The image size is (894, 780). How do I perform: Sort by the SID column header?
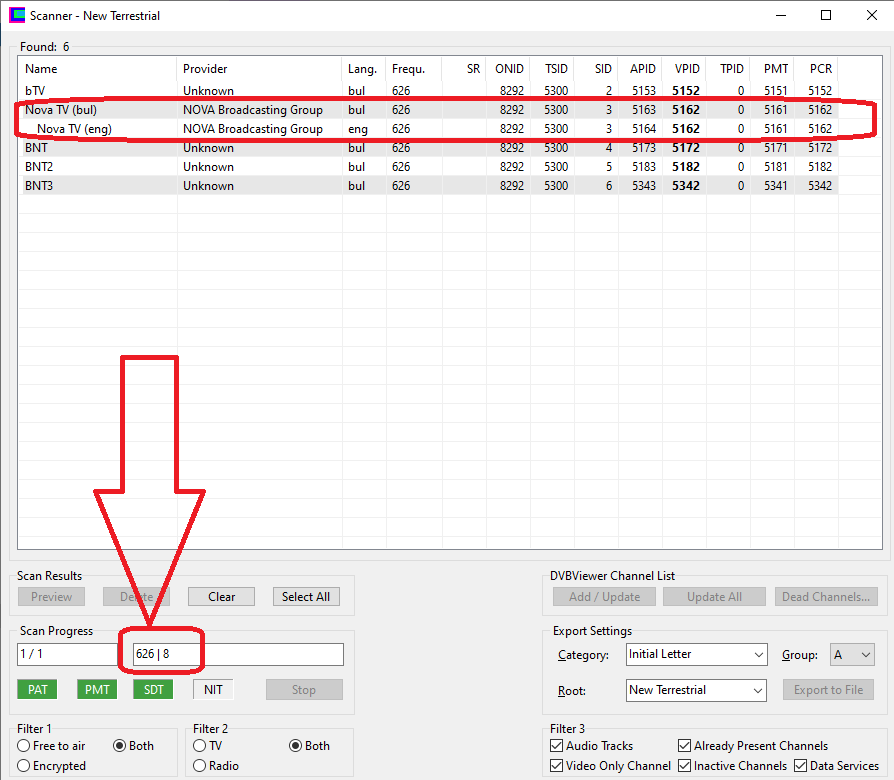coord(596,69)
